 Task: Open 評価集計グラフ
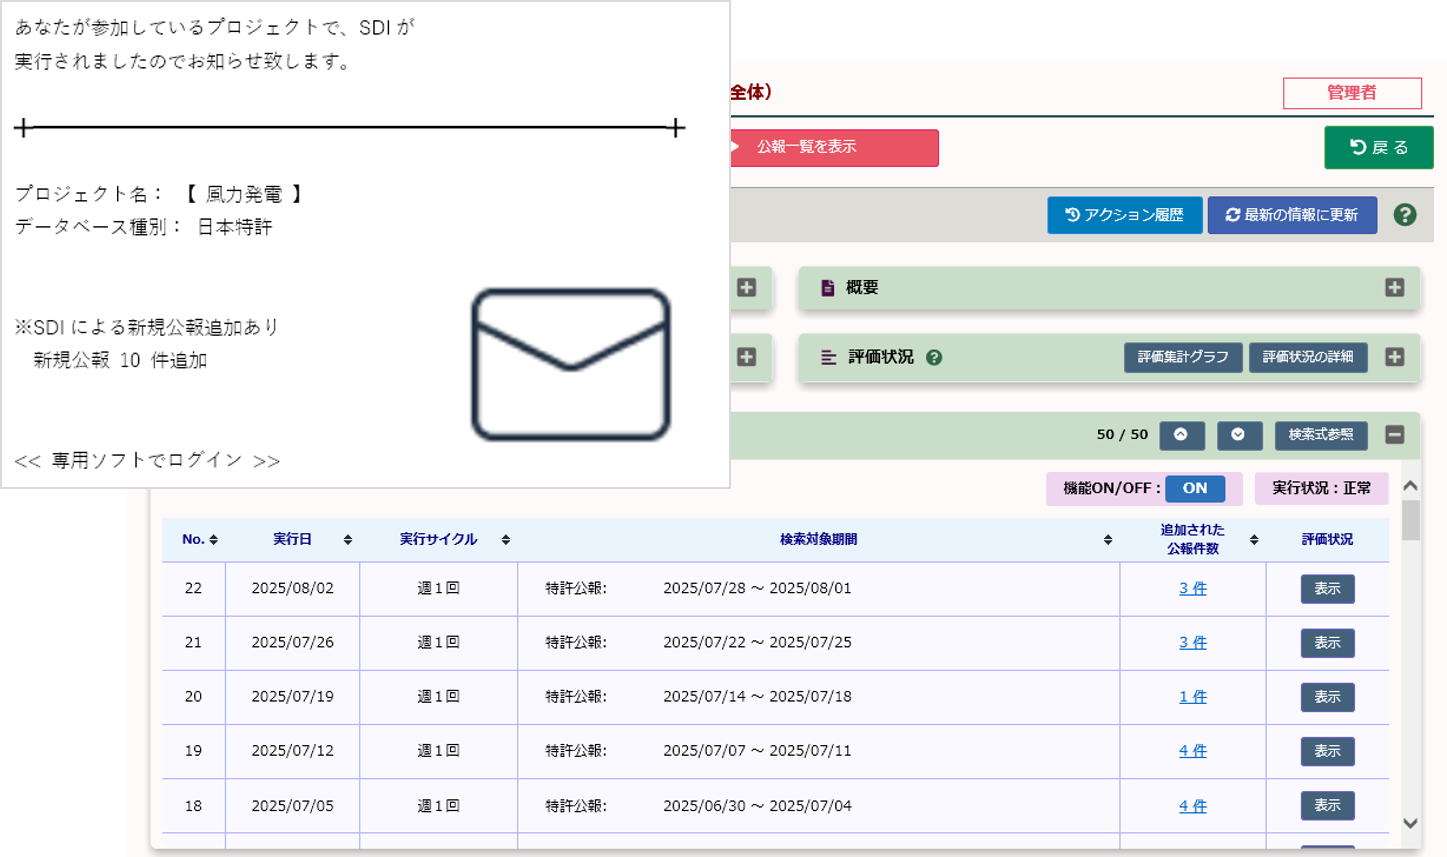(1183, 357)
